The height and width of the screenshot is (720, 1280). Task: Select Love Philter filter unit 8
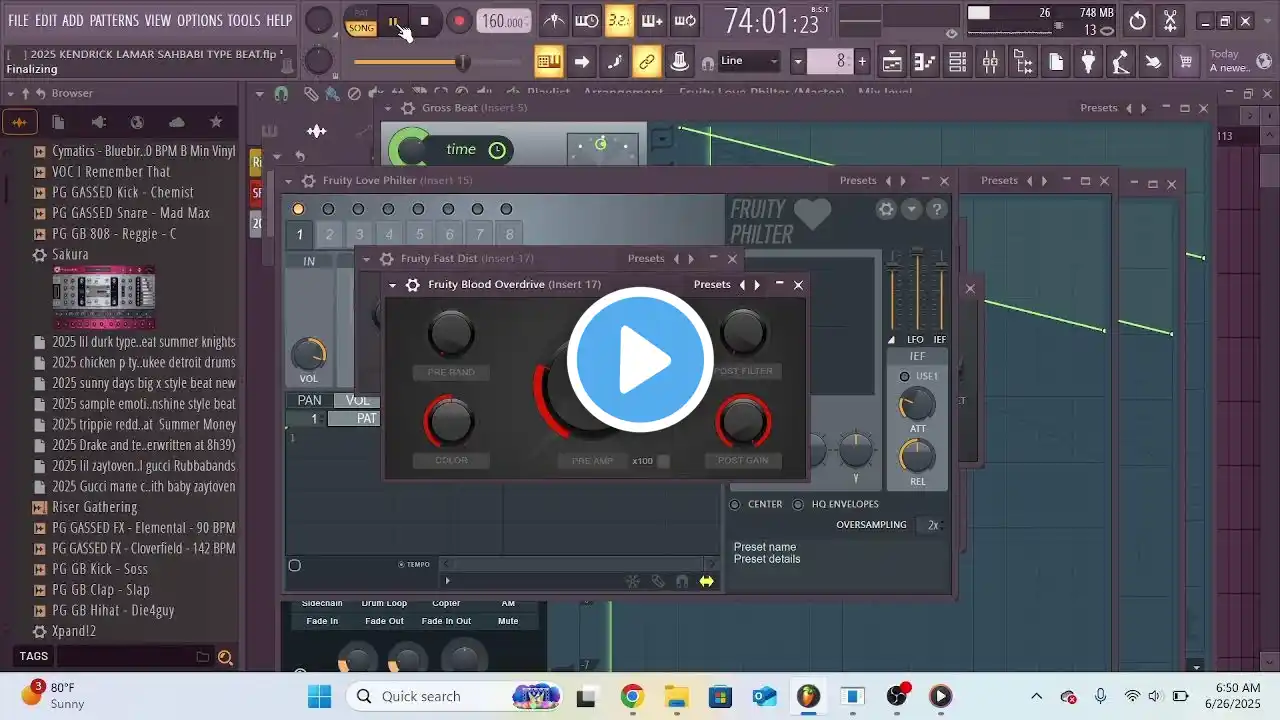coord(509,235)
